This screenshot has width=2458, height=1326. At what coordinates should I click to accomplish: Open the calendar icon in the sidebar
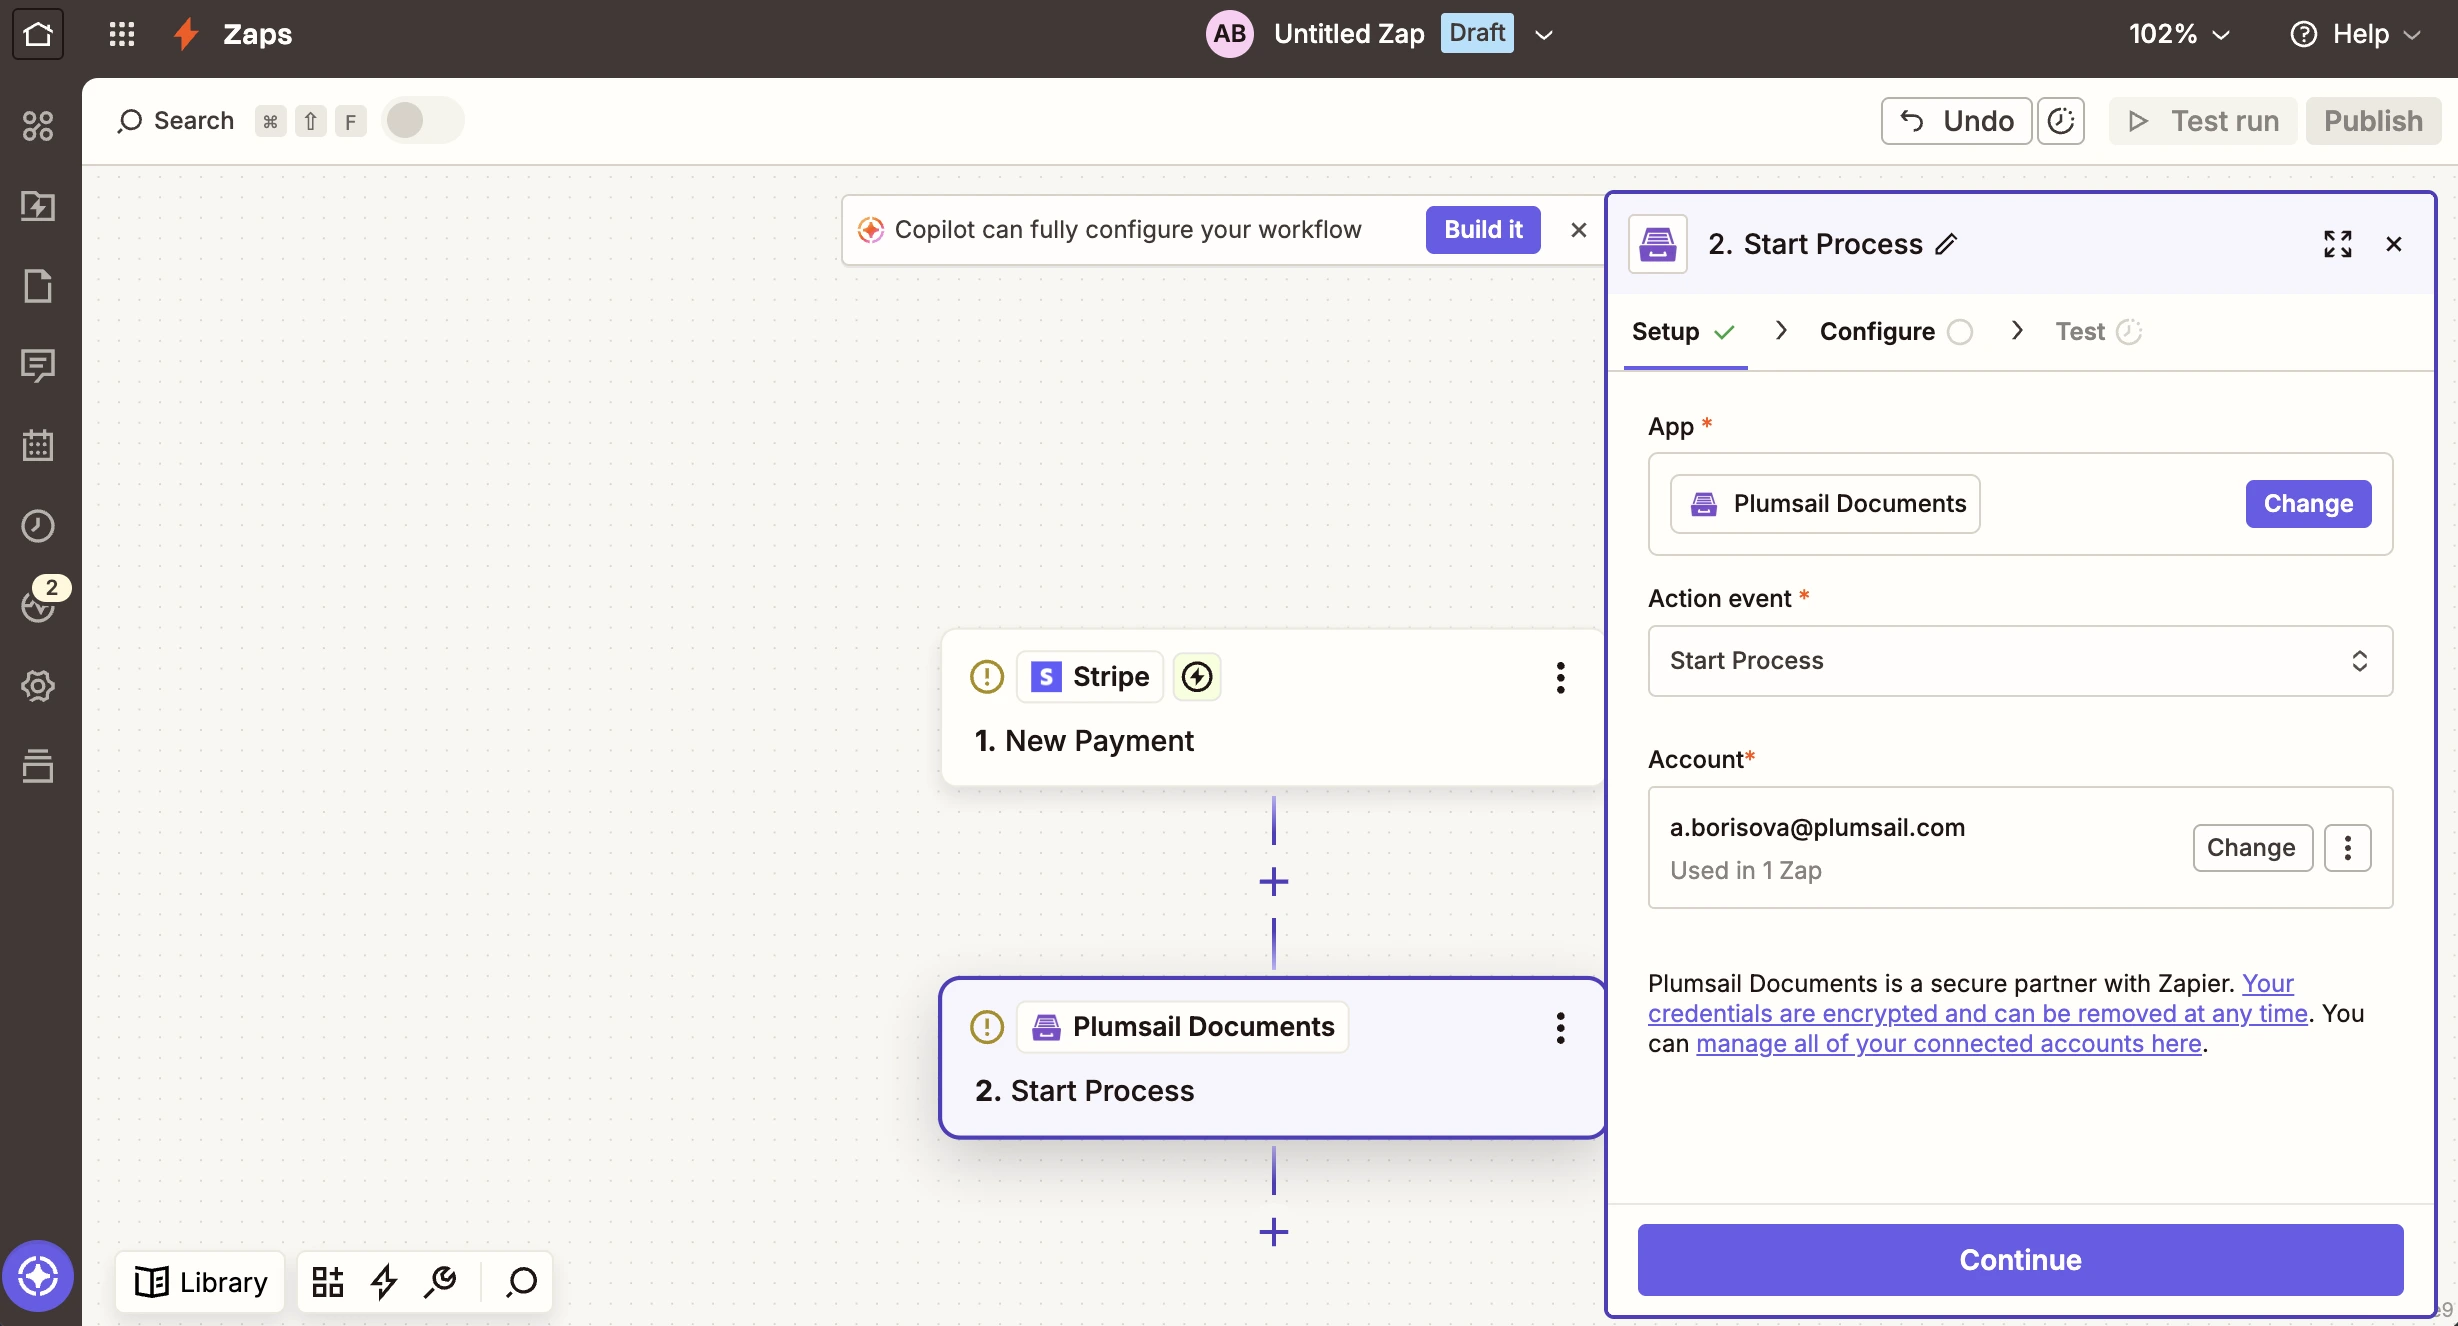[38, 445]
